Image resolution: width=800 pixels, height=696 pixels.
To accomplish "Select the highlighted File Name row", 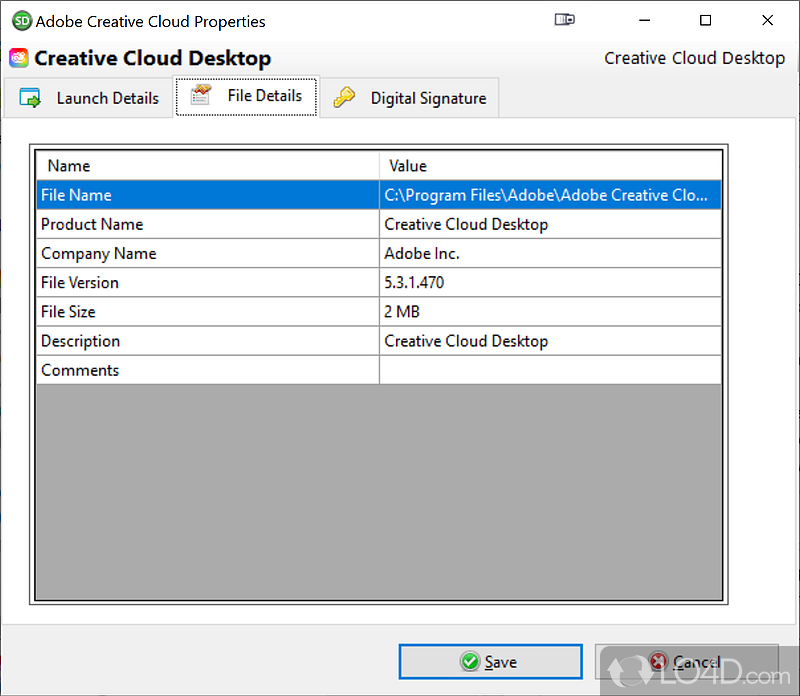I will click(x=207, y=195).
